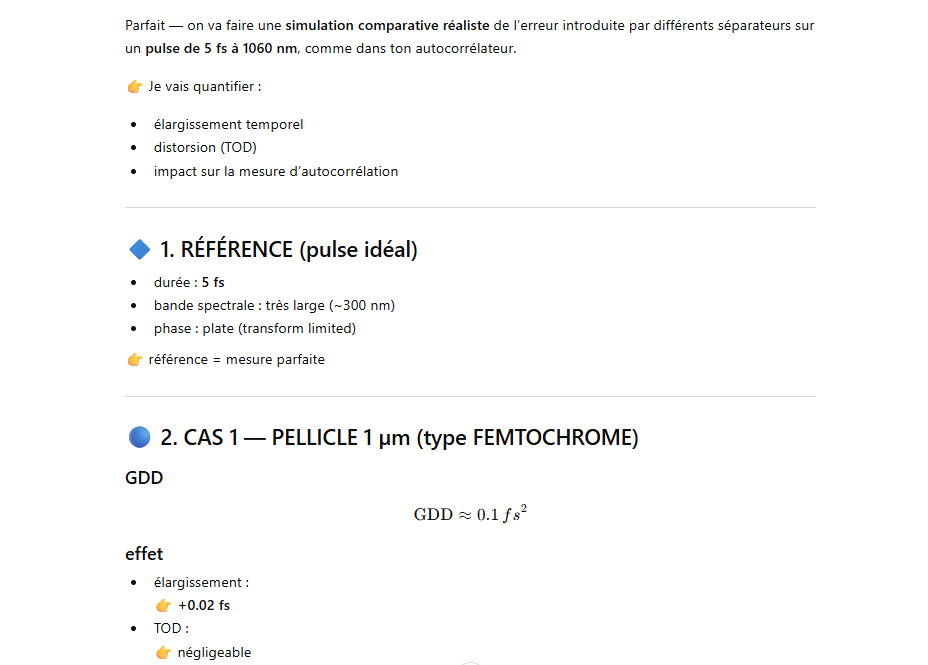Click the 'PELLICLE 1 µm (type FEMTOCHROME)' heading
The width and height of the screenshot is (928, 665).
[x=455, y=438]
